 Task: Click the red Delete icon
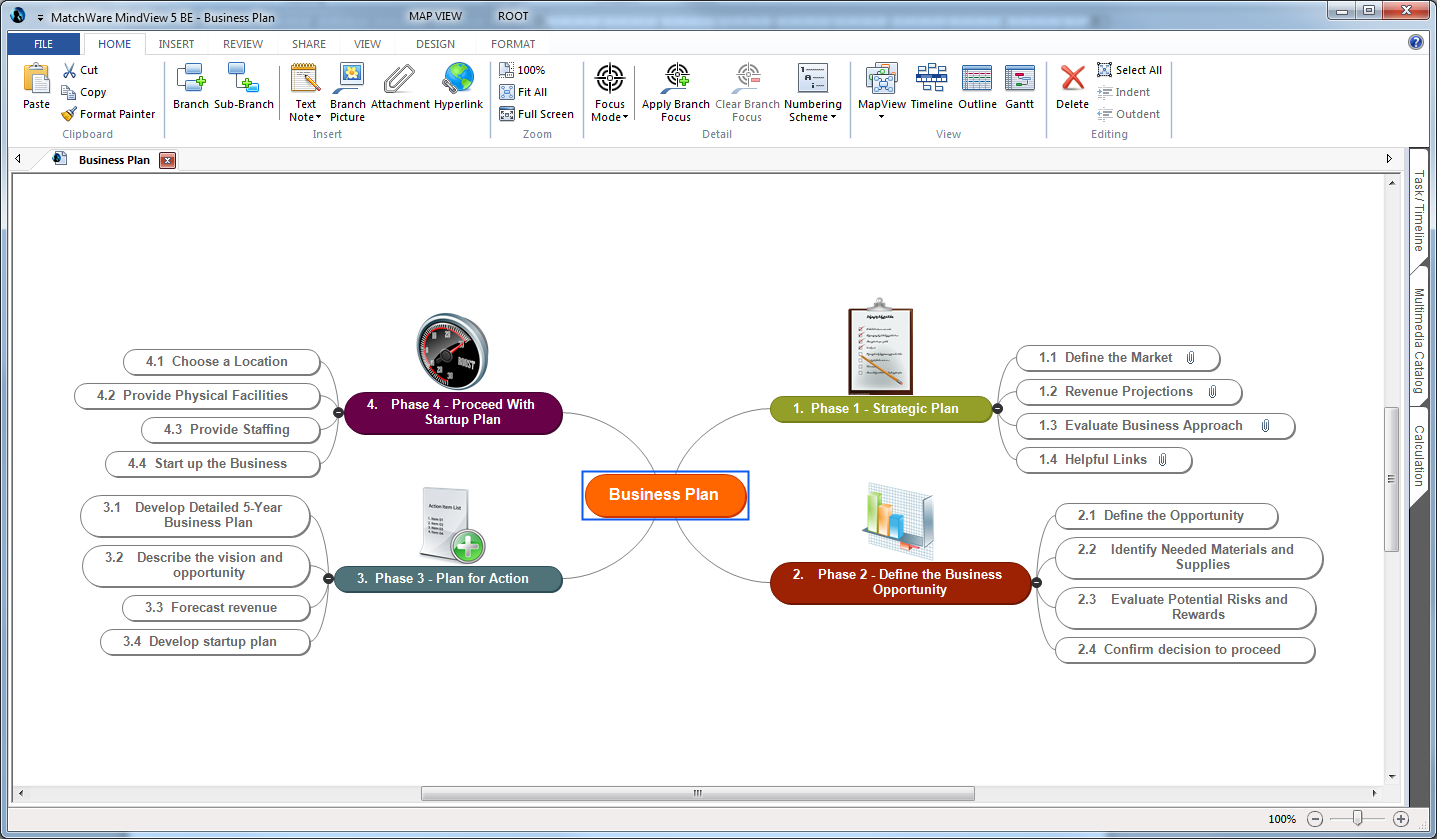(1072, 80)
